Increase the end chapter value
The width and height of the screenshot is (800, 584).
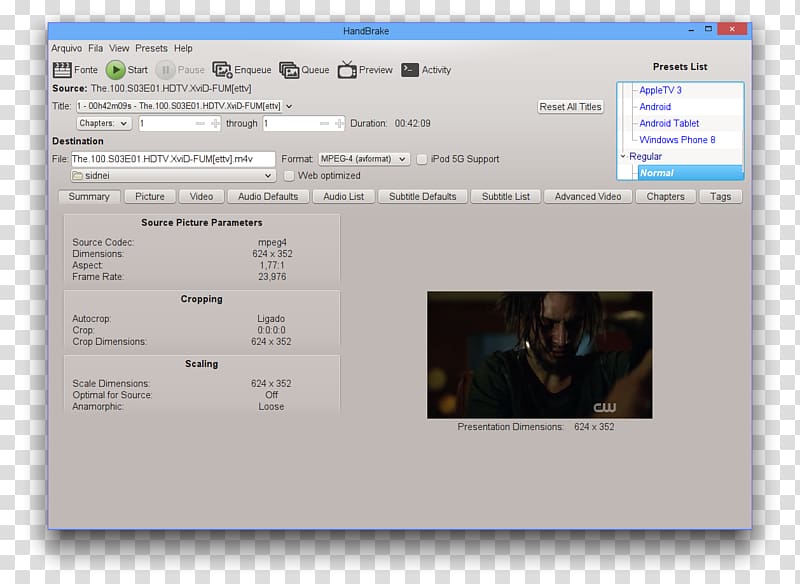339,123
